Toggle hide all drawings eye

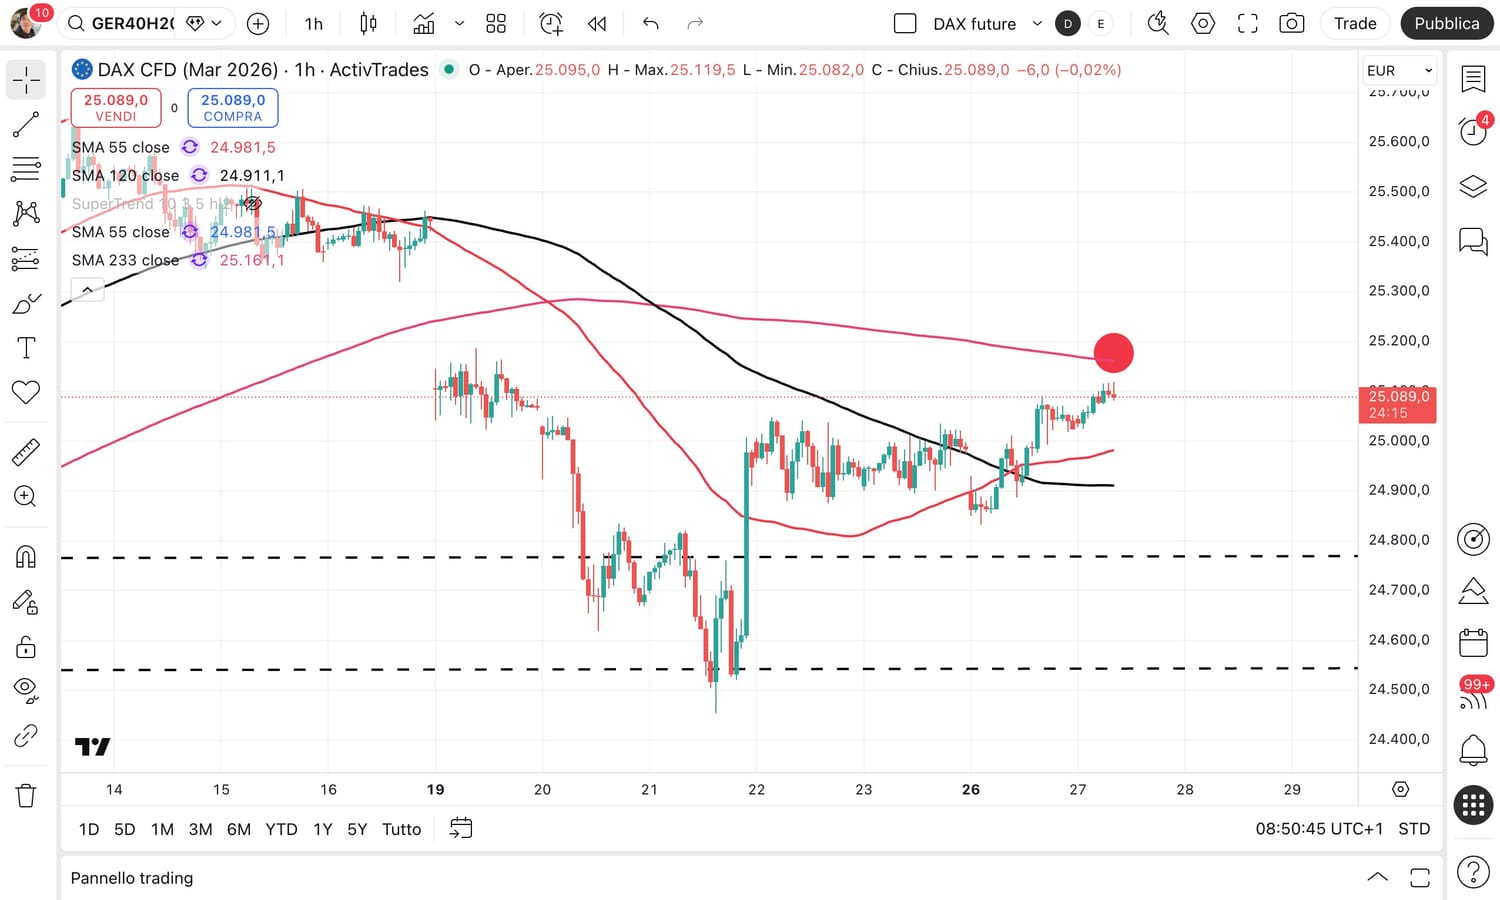point(26,691)
